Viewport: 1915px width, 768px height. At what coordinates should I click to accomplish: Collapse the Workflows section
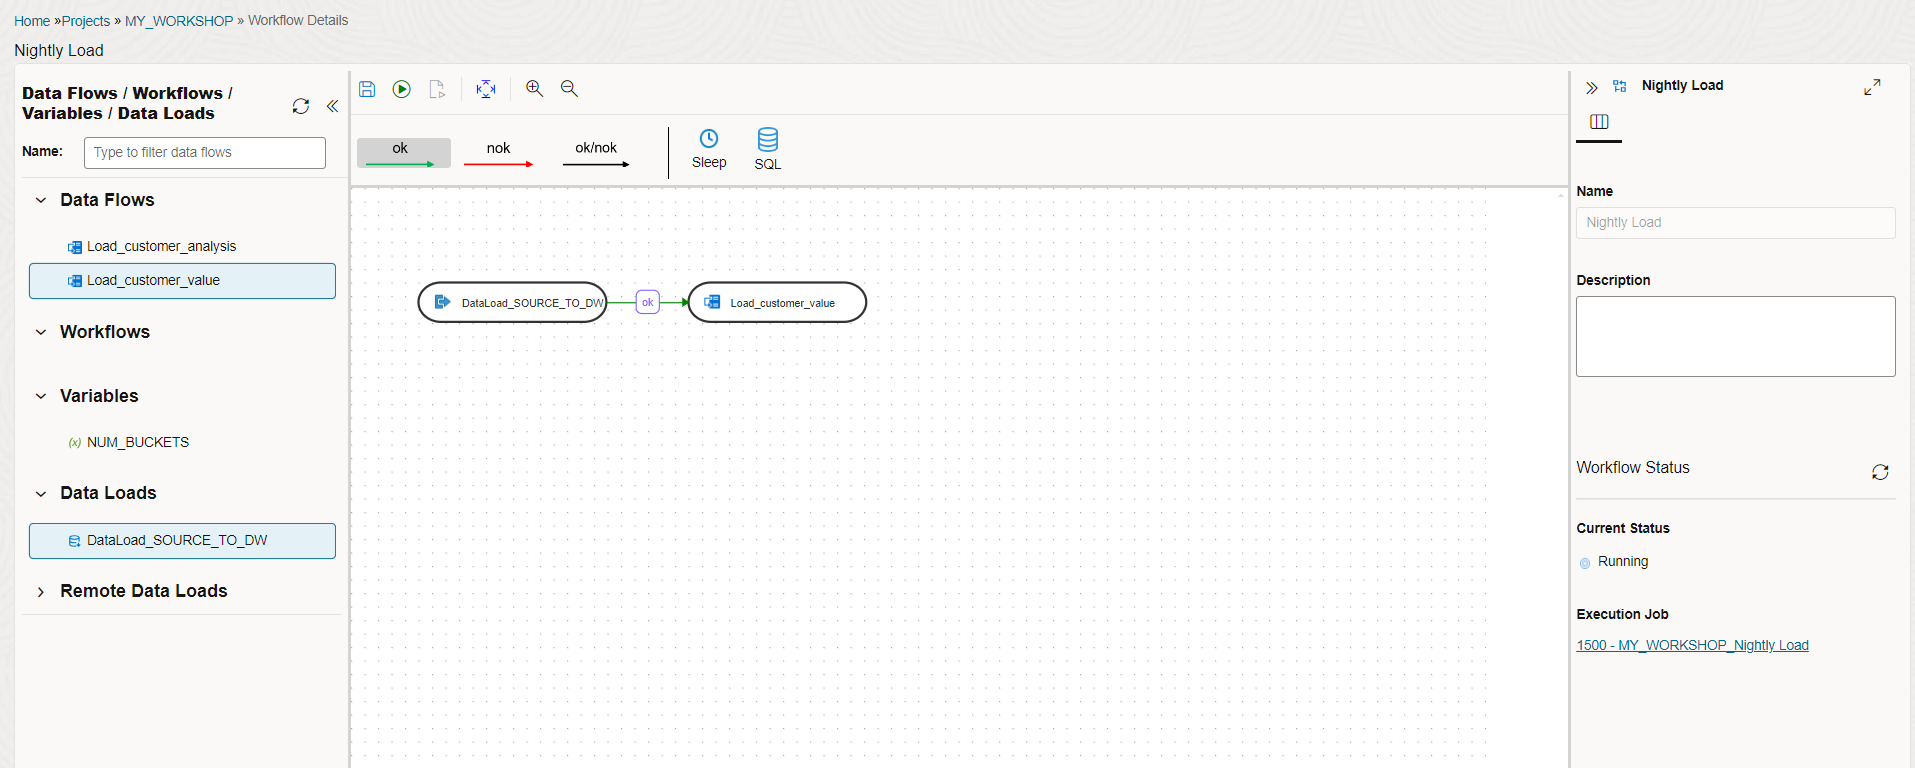tap(41, 332)
